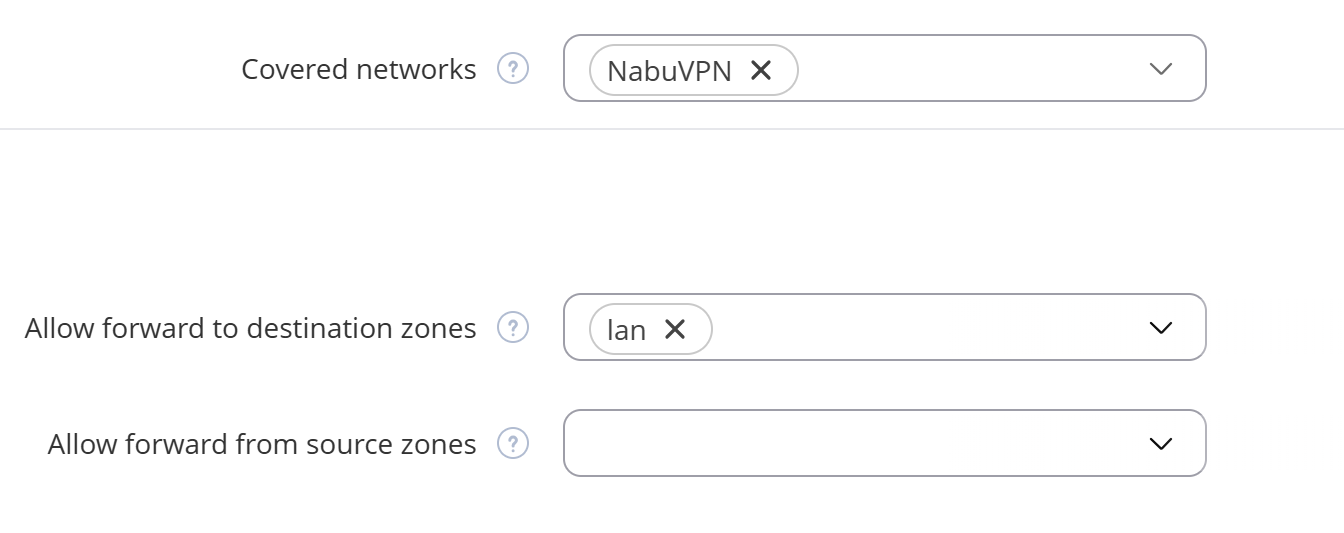Screen dimensions: 1344x533
Task: Expand the destination zones dropdown chevron
Action: tap(1160, 327)
